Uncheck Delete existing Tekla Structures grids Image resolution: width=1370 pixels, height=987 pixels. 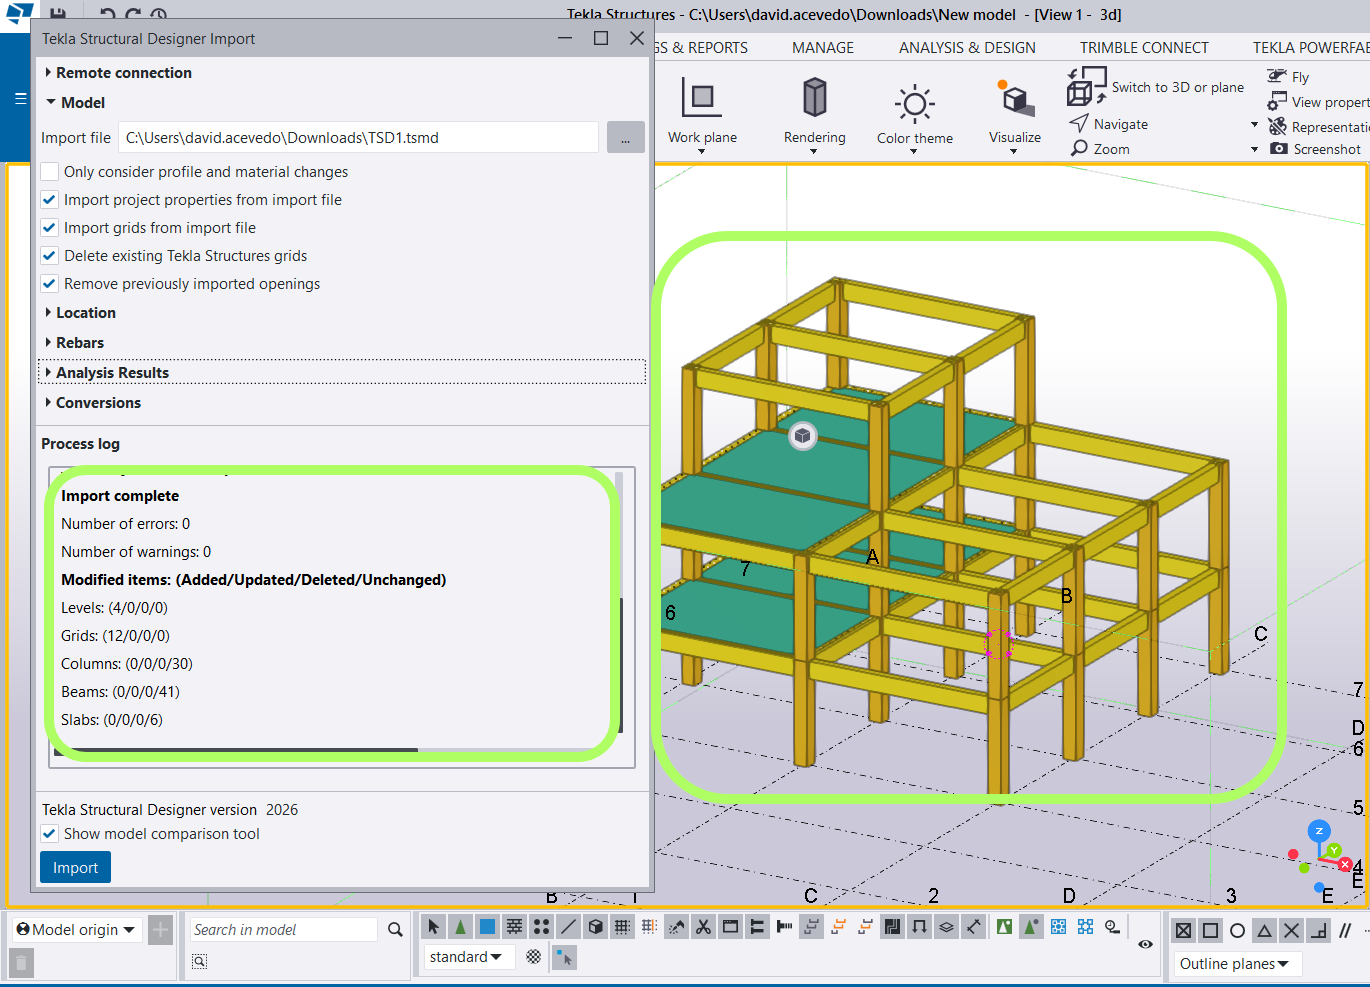click(49, 256)
